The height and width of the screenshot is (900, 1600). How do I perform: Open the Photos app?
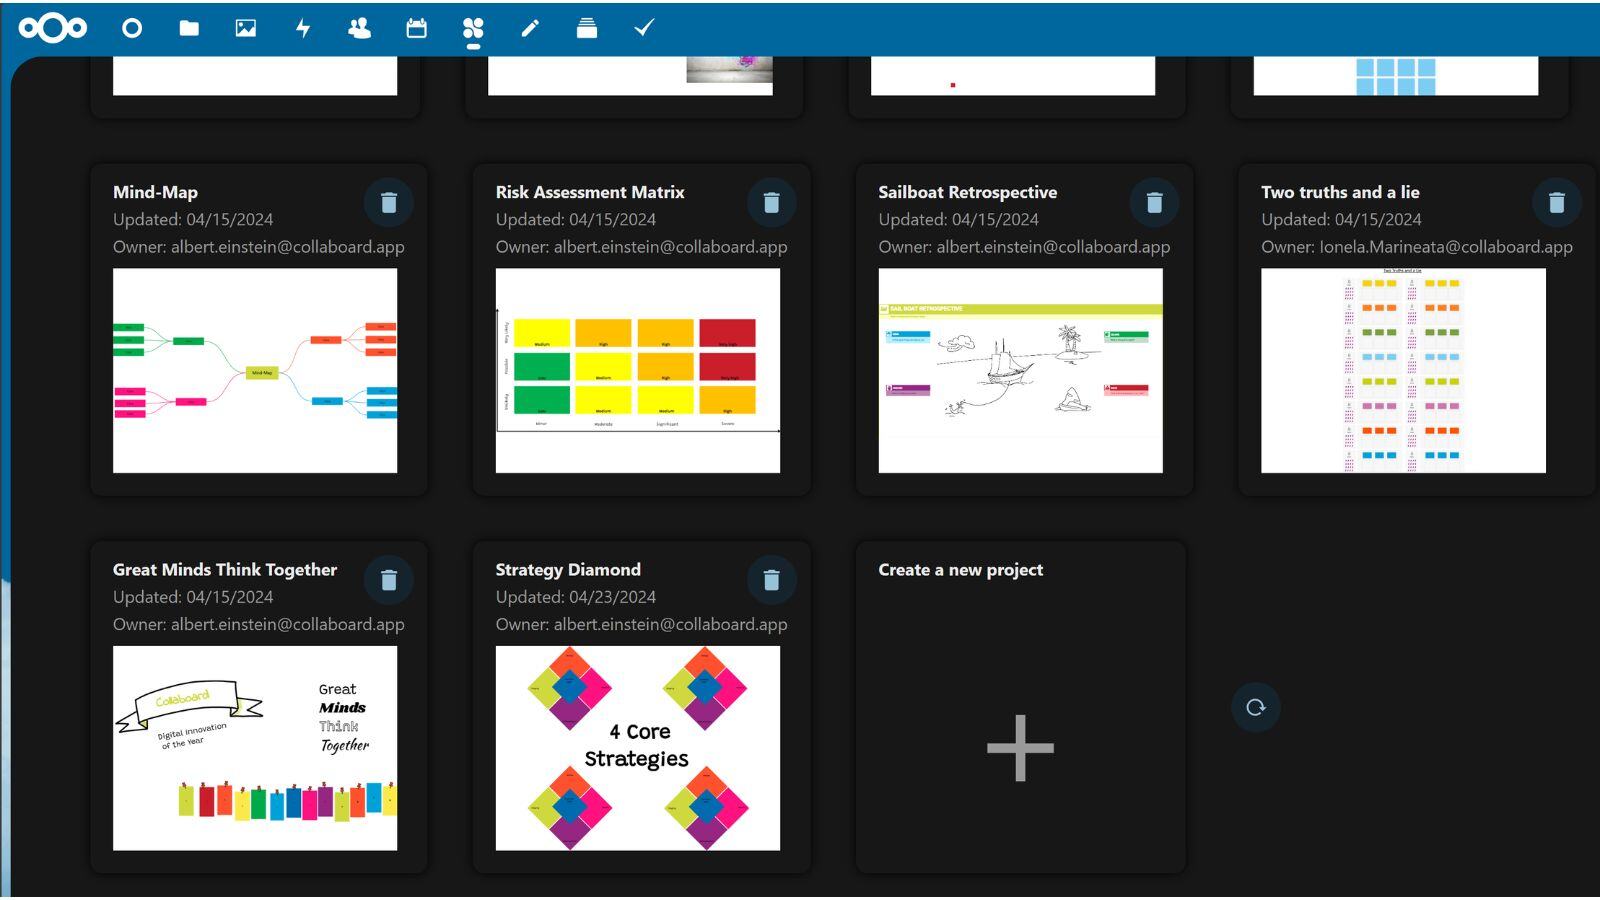[x=243, y=29]
